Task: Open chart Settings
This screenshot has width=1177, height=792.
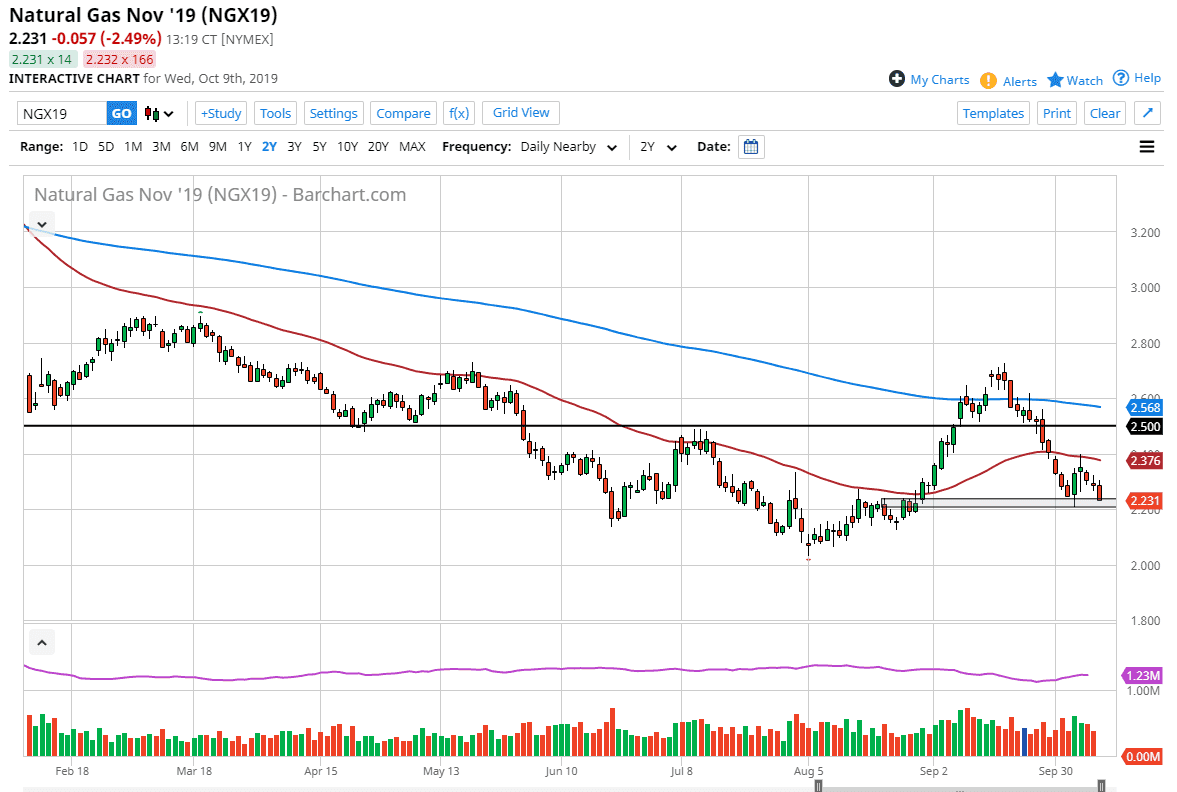Action: click(x=333, y=113)
